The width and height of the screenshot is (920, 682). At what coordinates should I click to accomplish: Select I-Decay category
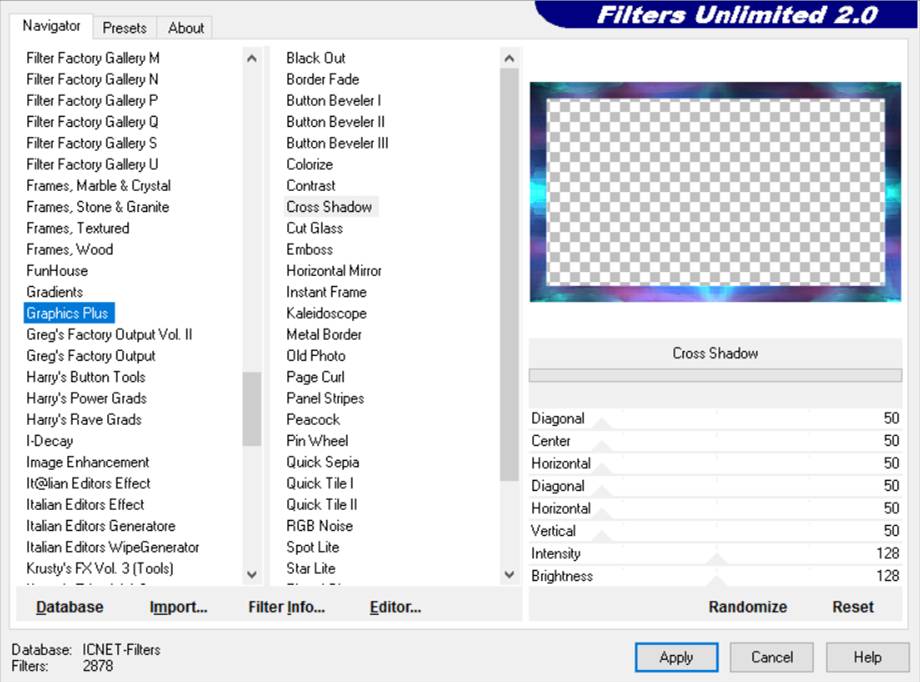(x=50, y=440)
